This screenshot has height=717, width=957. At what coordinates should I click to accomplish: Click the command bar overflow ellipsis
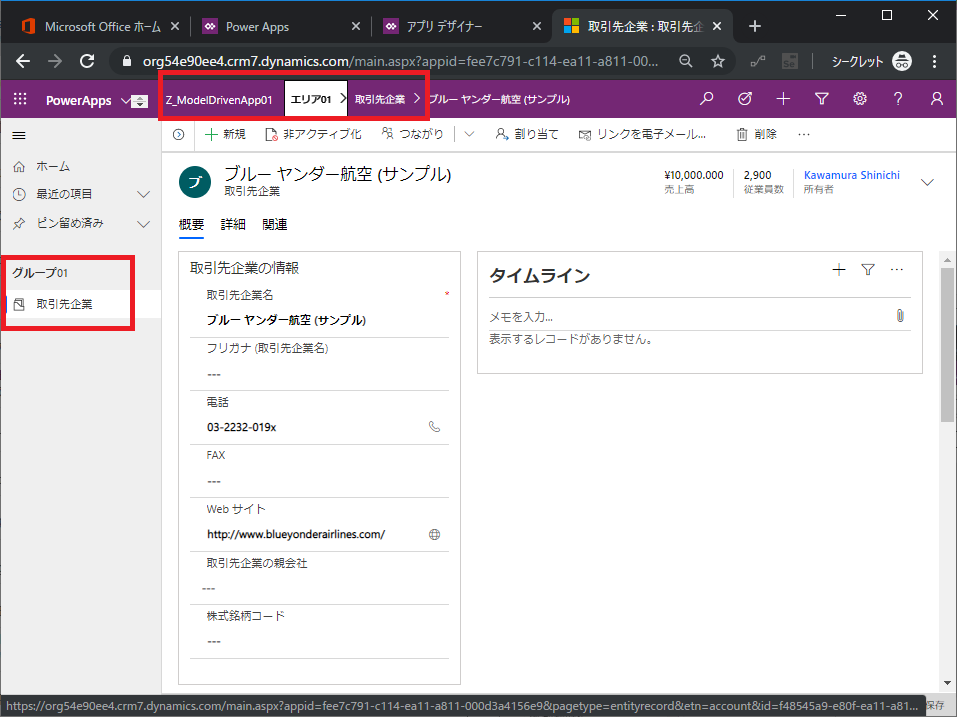click(804, 134)
